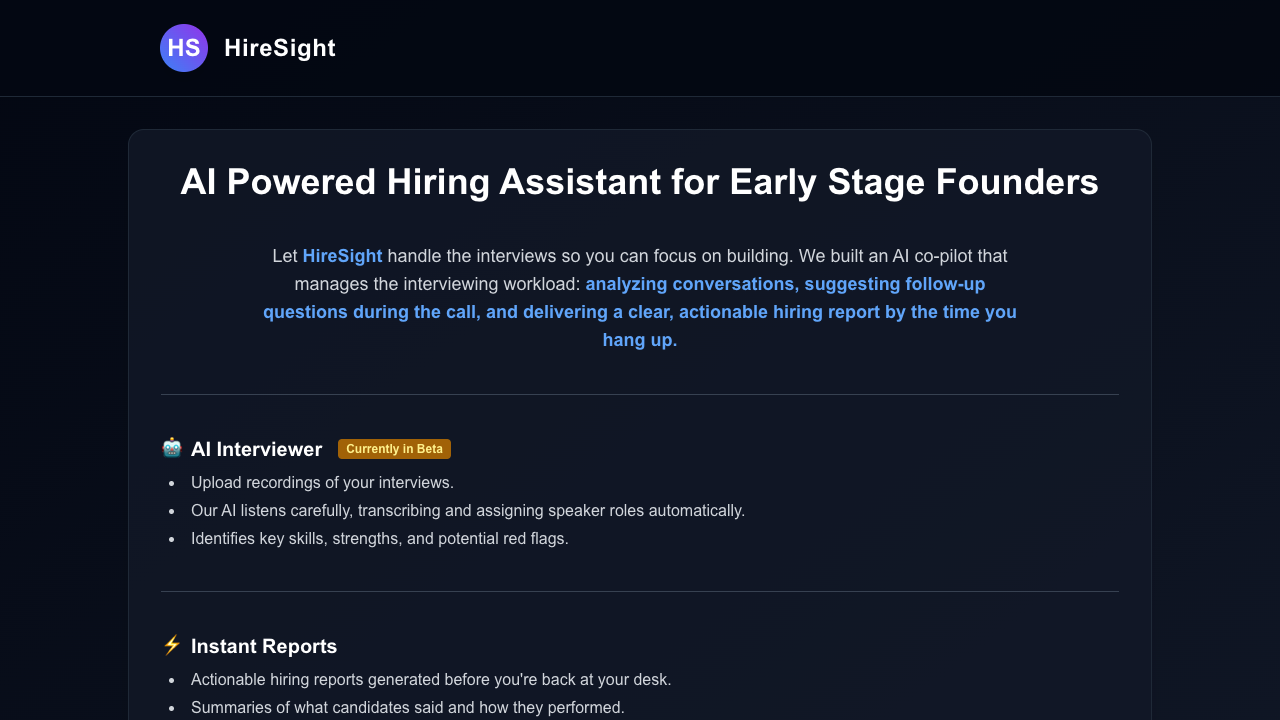
Task: Click the Instant Reports section heading
Action: point(264,646)
